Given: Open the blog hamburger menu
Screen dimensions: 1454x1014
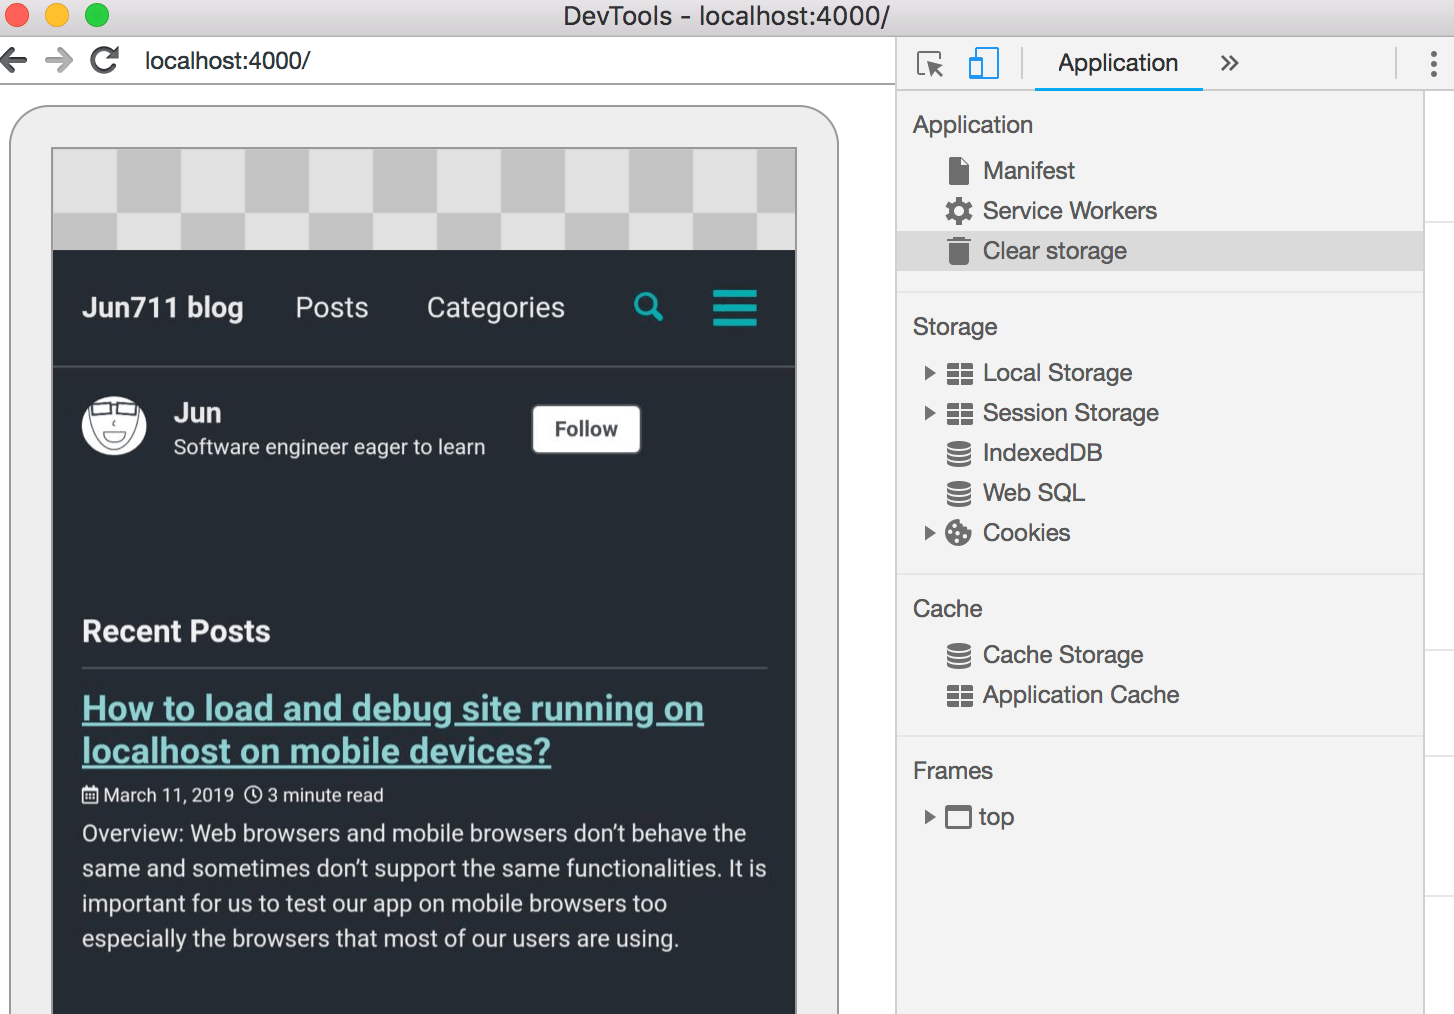Looking at the screenshot, I should (x=735, y=307).
